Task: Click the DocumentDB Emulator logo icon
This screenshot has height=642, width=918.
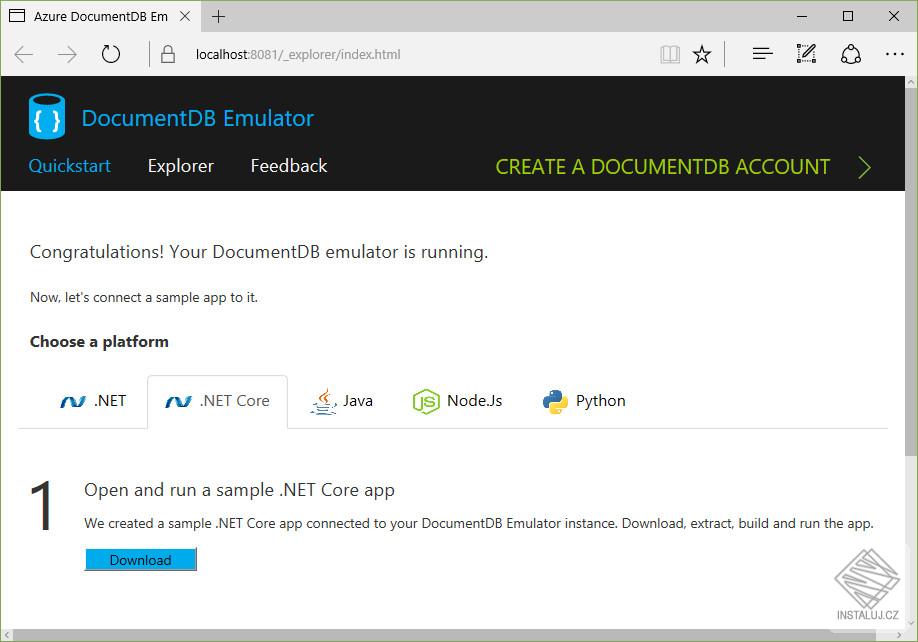Action: pos(44,115)
